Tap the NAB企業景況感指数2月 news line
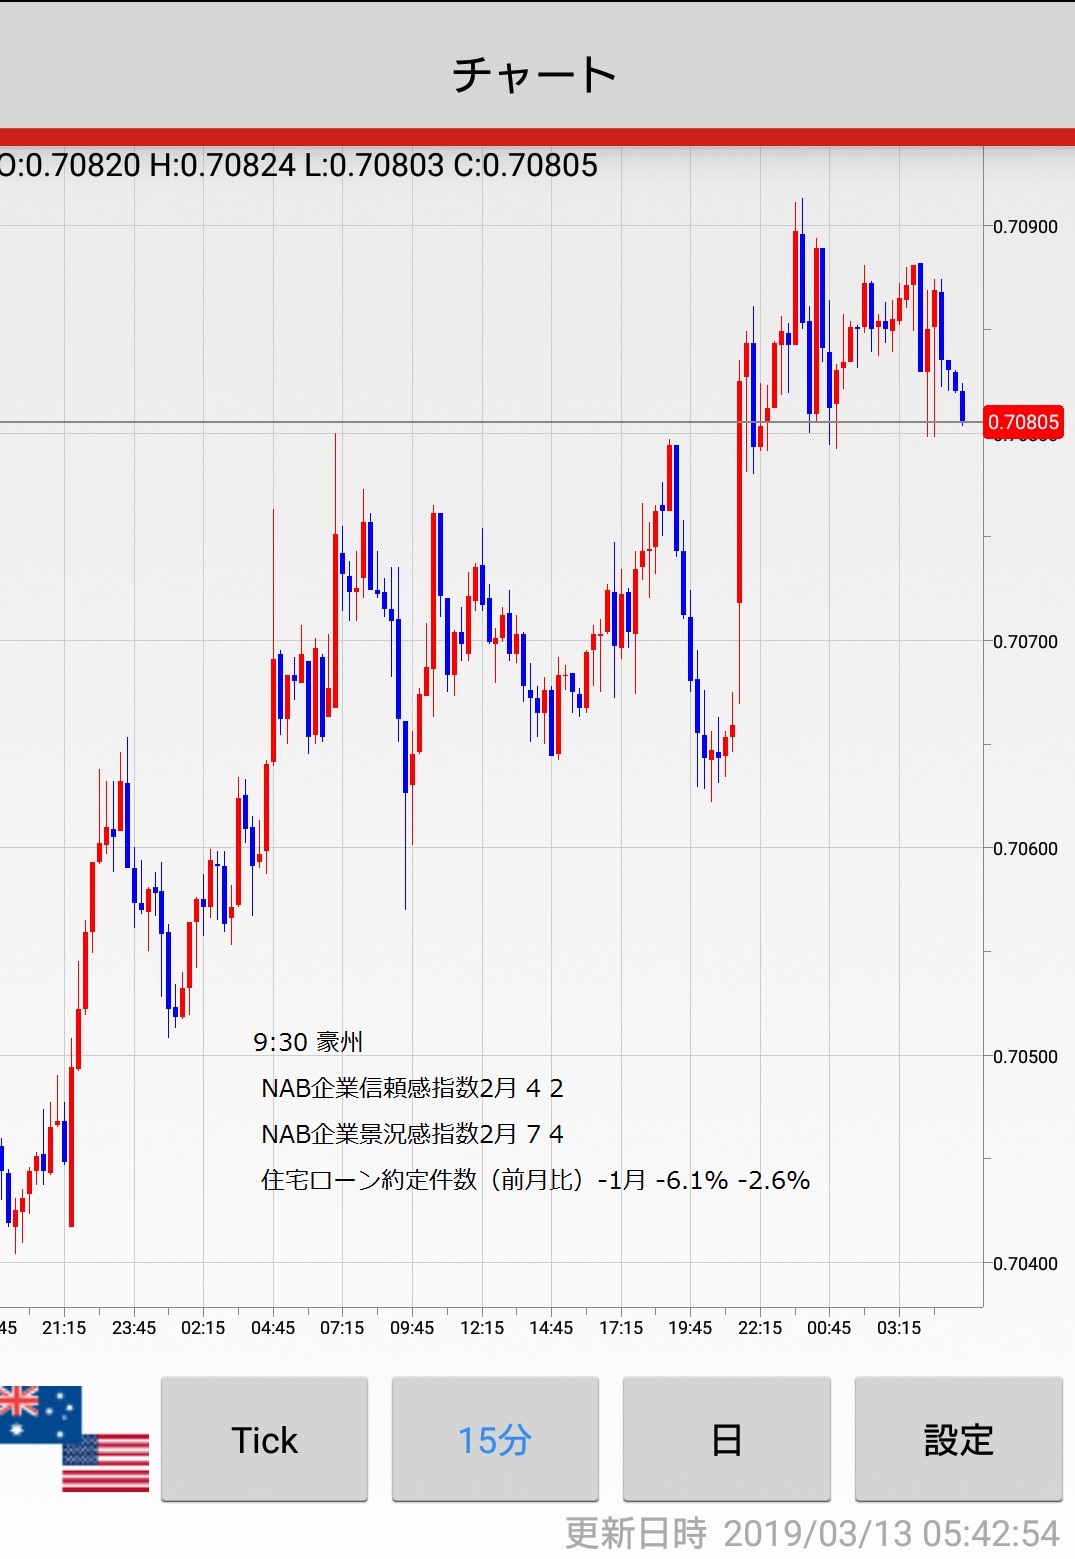Screen dimensions: 1075x1559 click(x=412, y=1134)
